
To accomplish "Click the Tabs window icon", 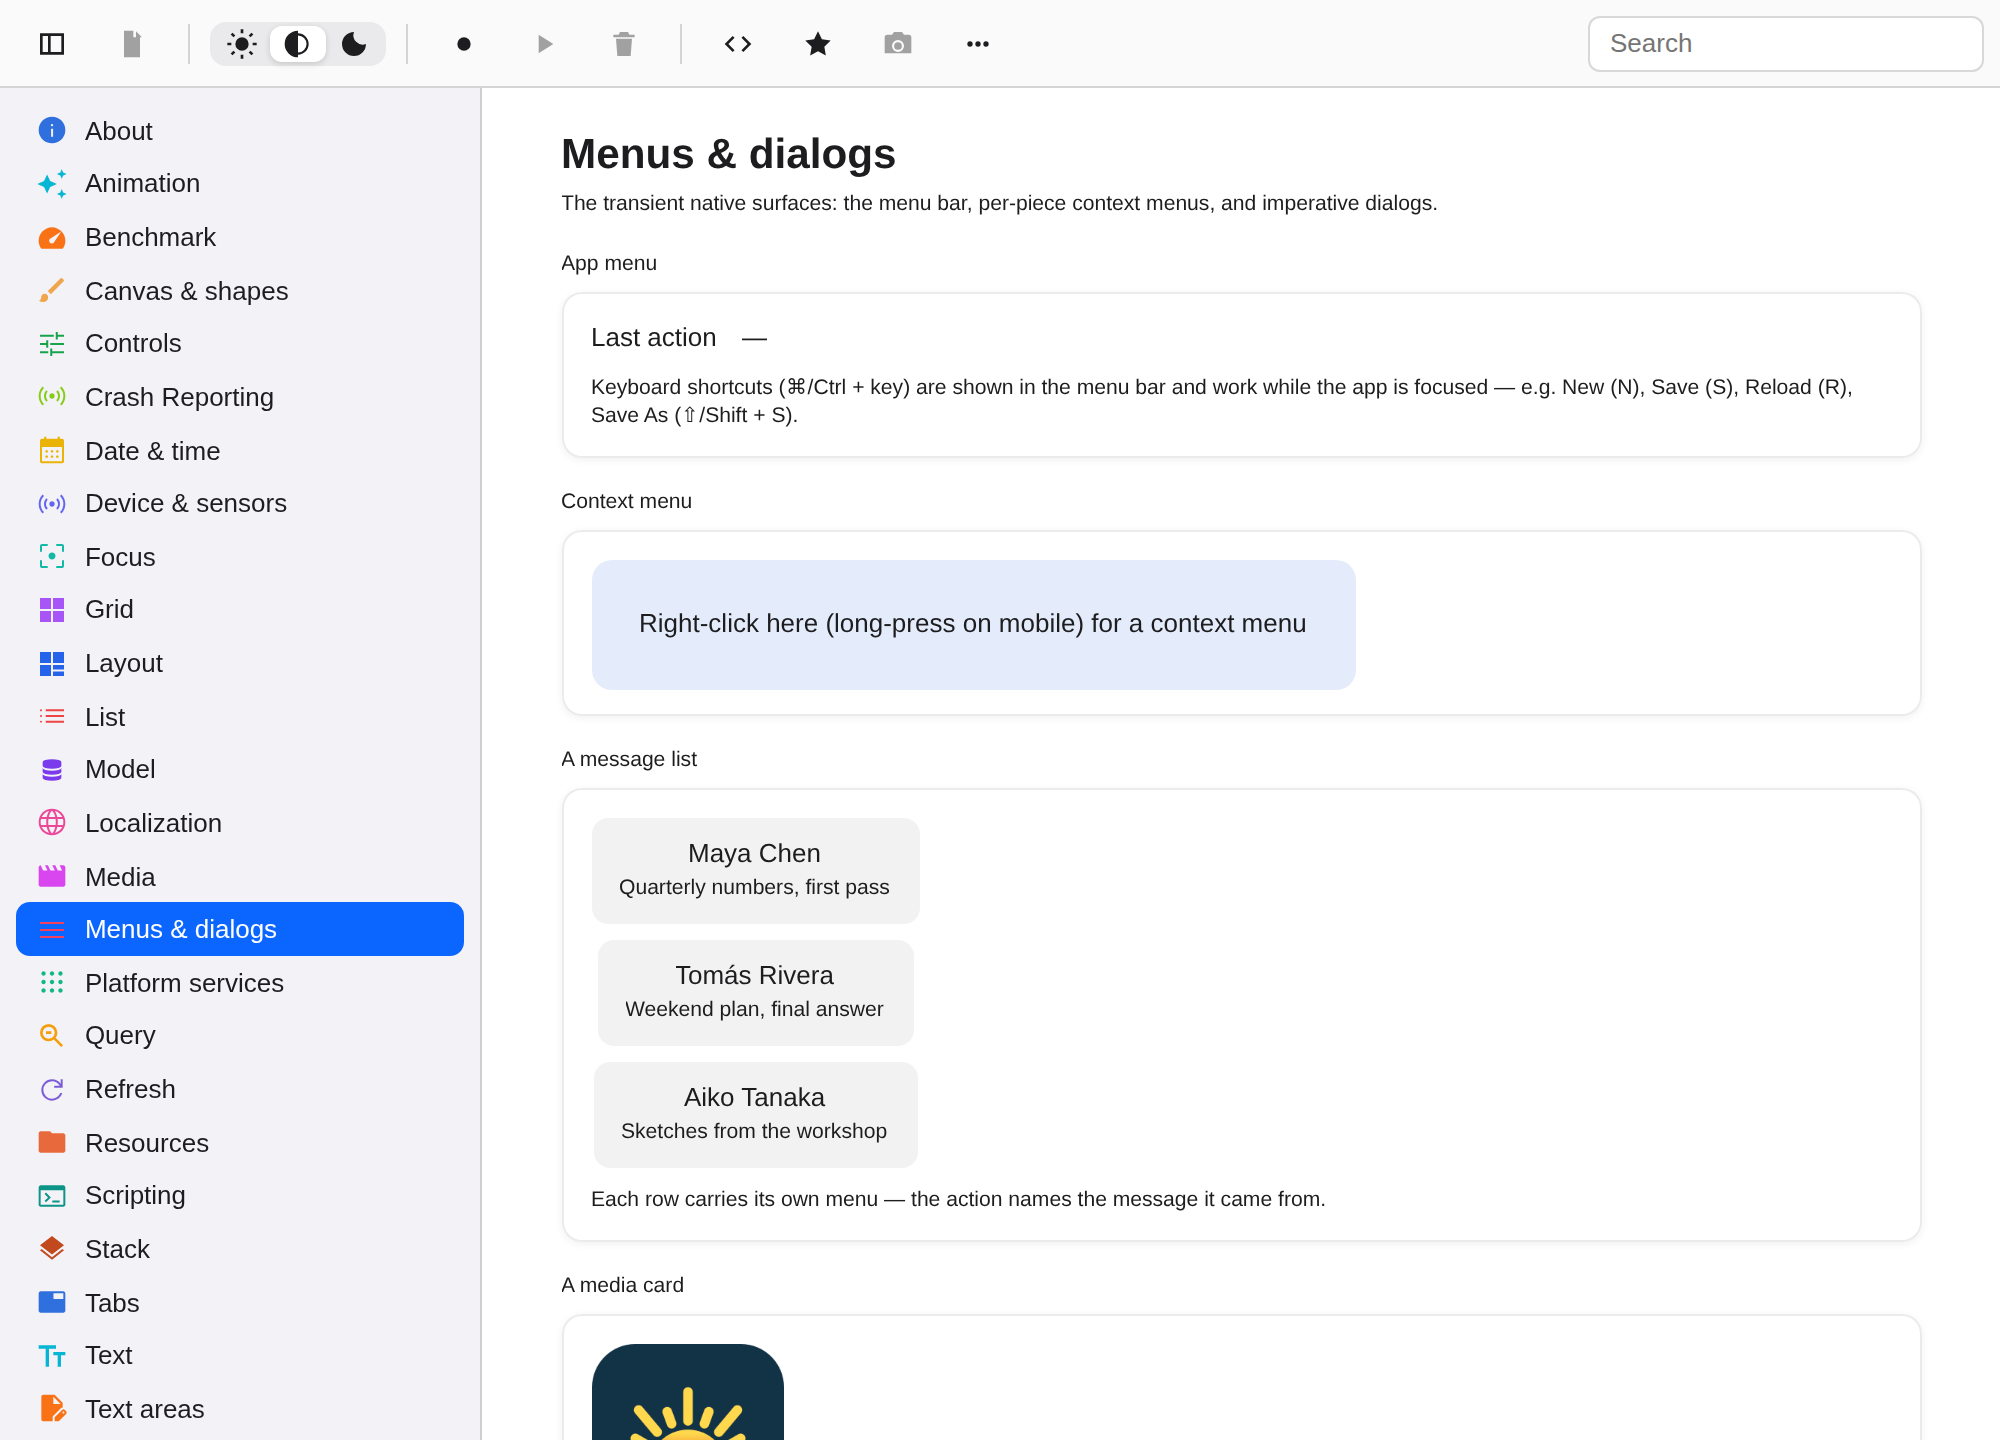I will coord(52,1303).
